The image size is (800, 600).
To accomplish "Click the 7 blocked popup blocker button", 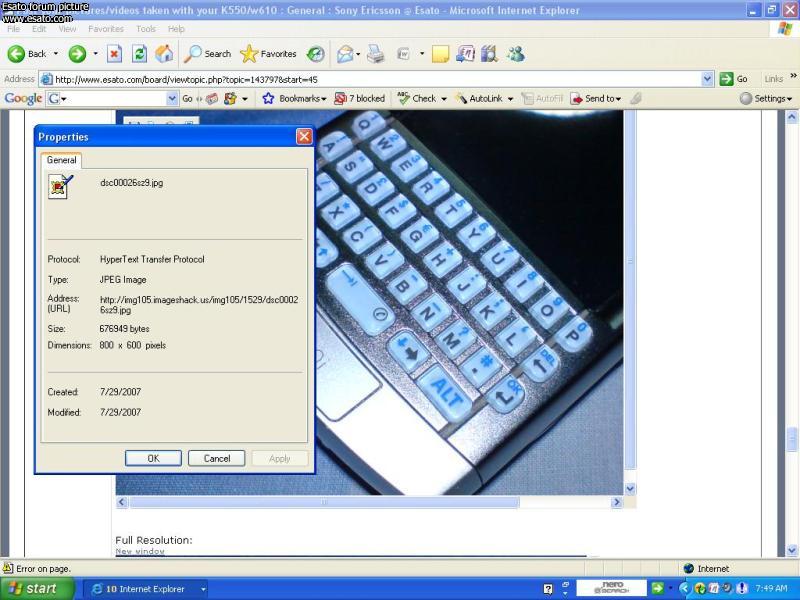I will point(359,98).
